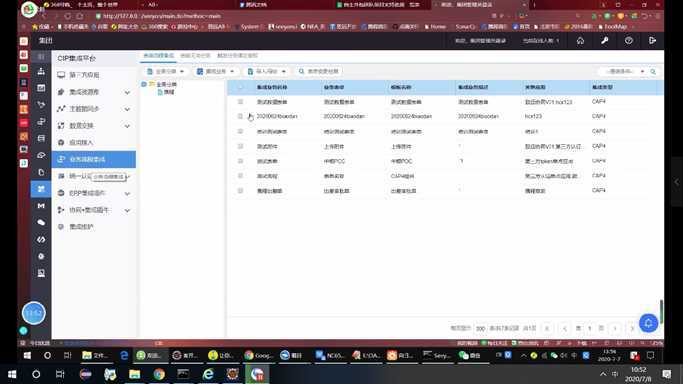Click the wrench settings icon in the top bar
The height and width of the screenshot is (384, 683).
coord(605,40)
